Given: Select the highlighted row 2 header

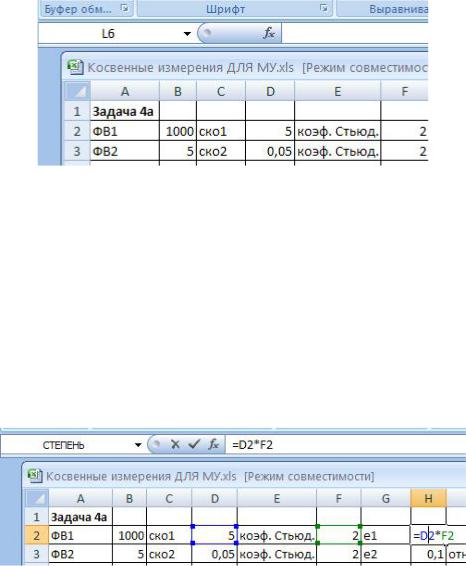Looking at the screenshot, I should pyautogui.click(x=36, y=535).
